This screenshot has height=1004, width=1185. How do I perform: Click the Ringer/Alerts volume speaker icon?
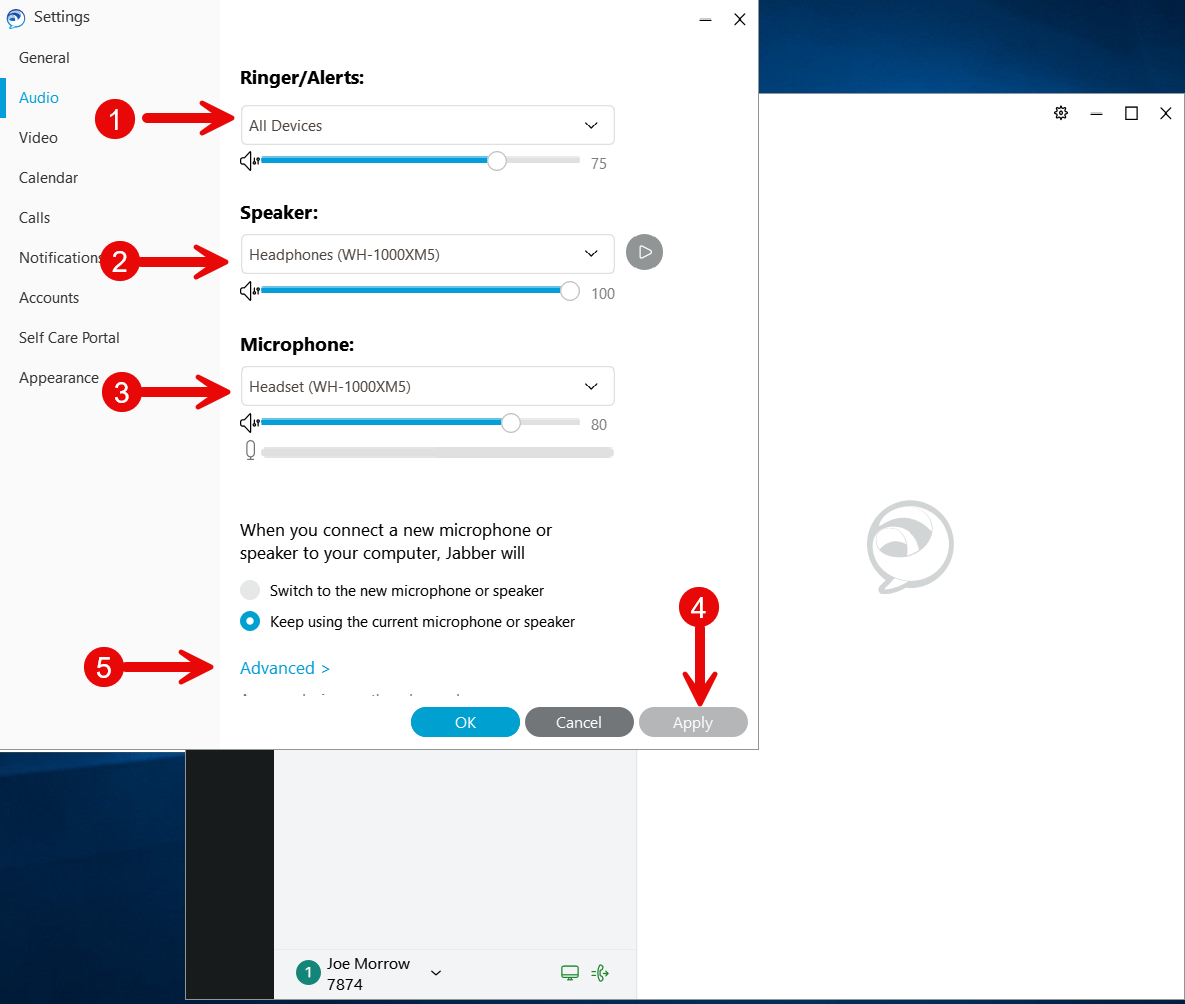tap(250, 161)
